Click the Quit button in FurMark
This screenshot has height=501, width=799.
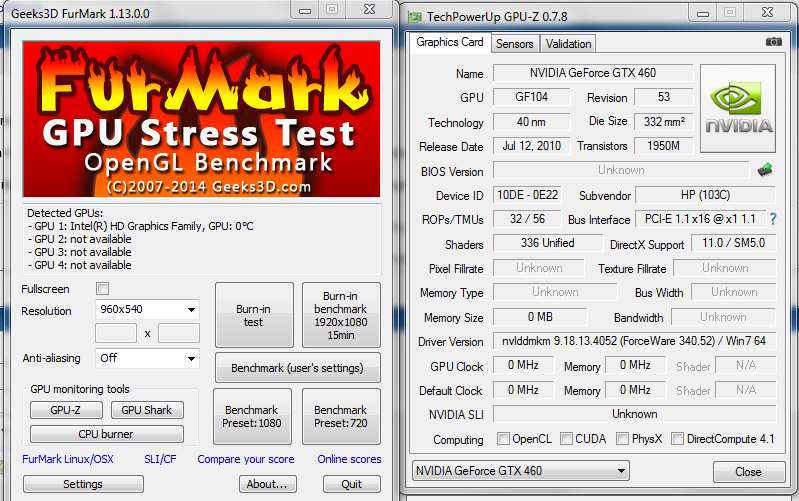click(x=352, y=484)
